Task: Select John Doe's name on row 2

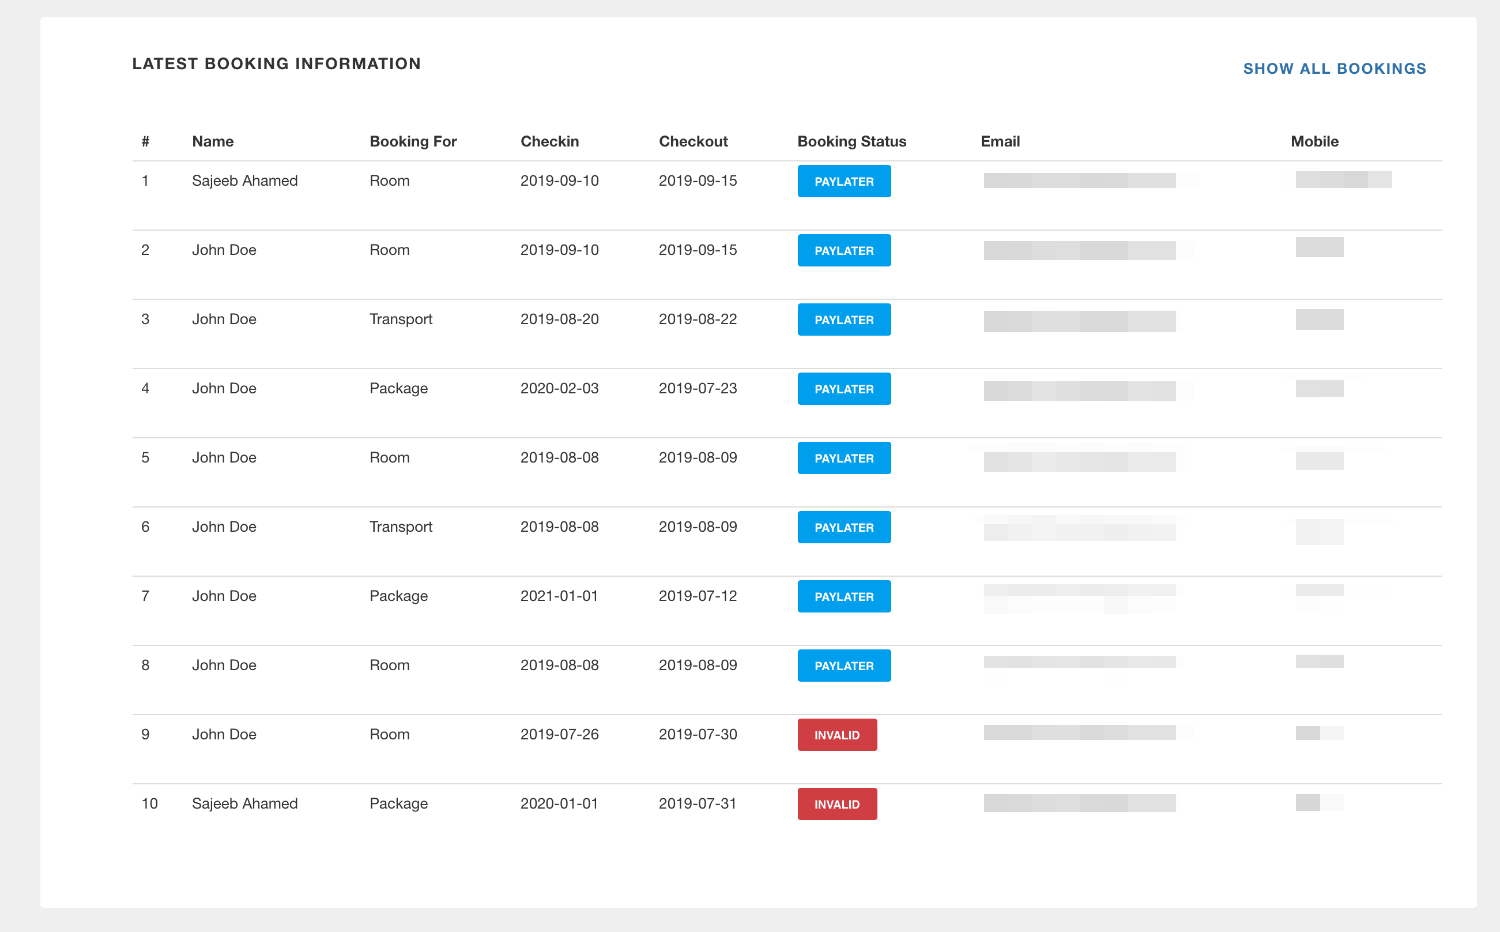Action: tap(224, 250)
